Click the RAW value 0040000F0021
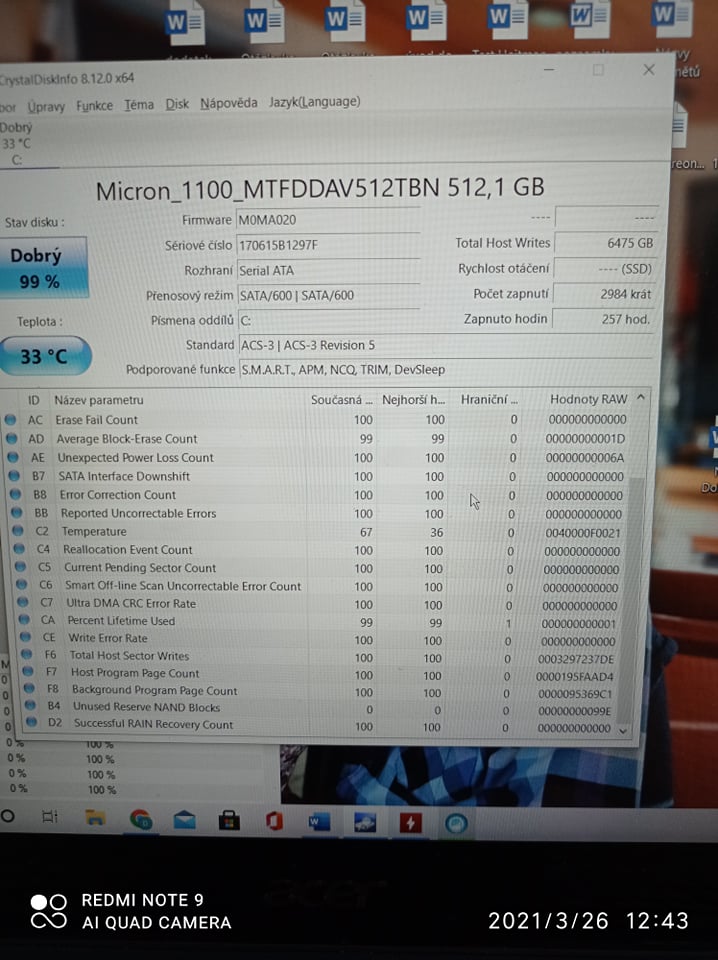Viewport: 718px width, 960px height. [583, 533]
